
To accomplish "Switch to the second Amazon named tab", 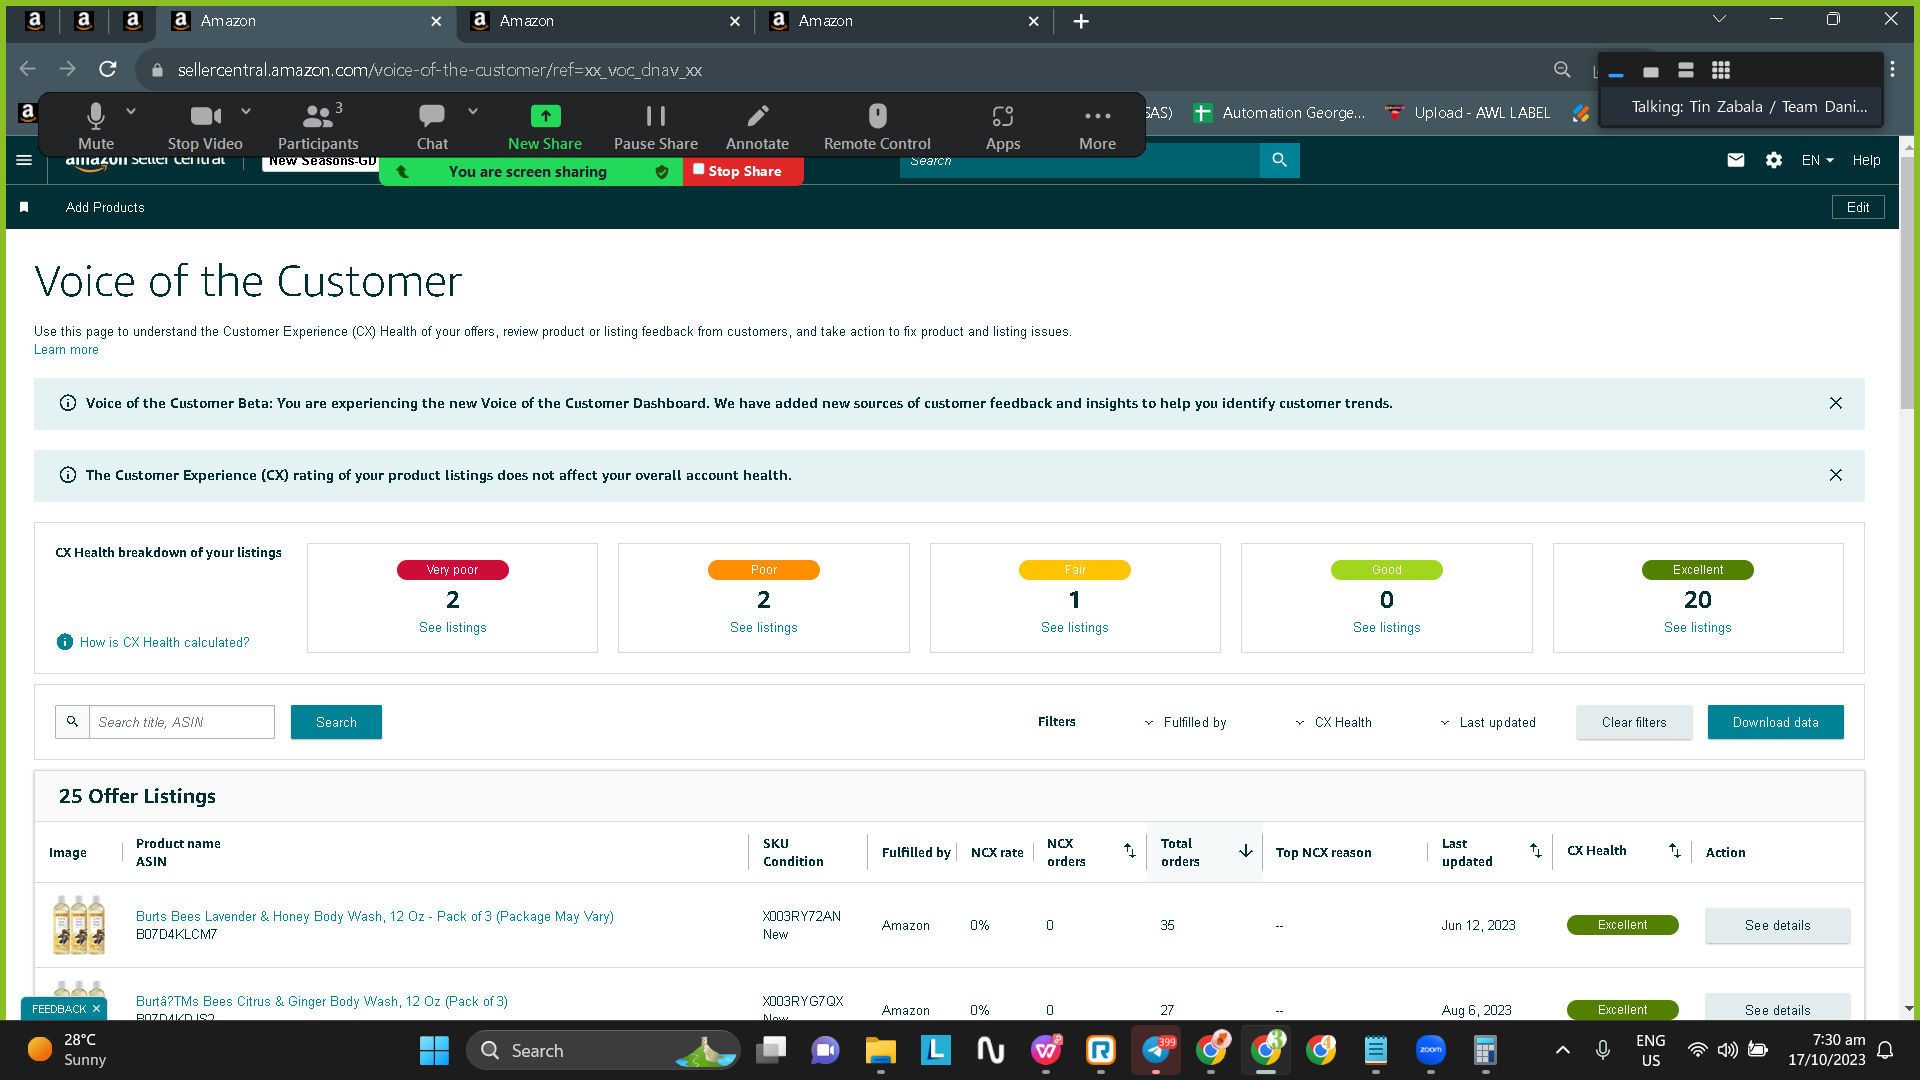I will [607, 21].
